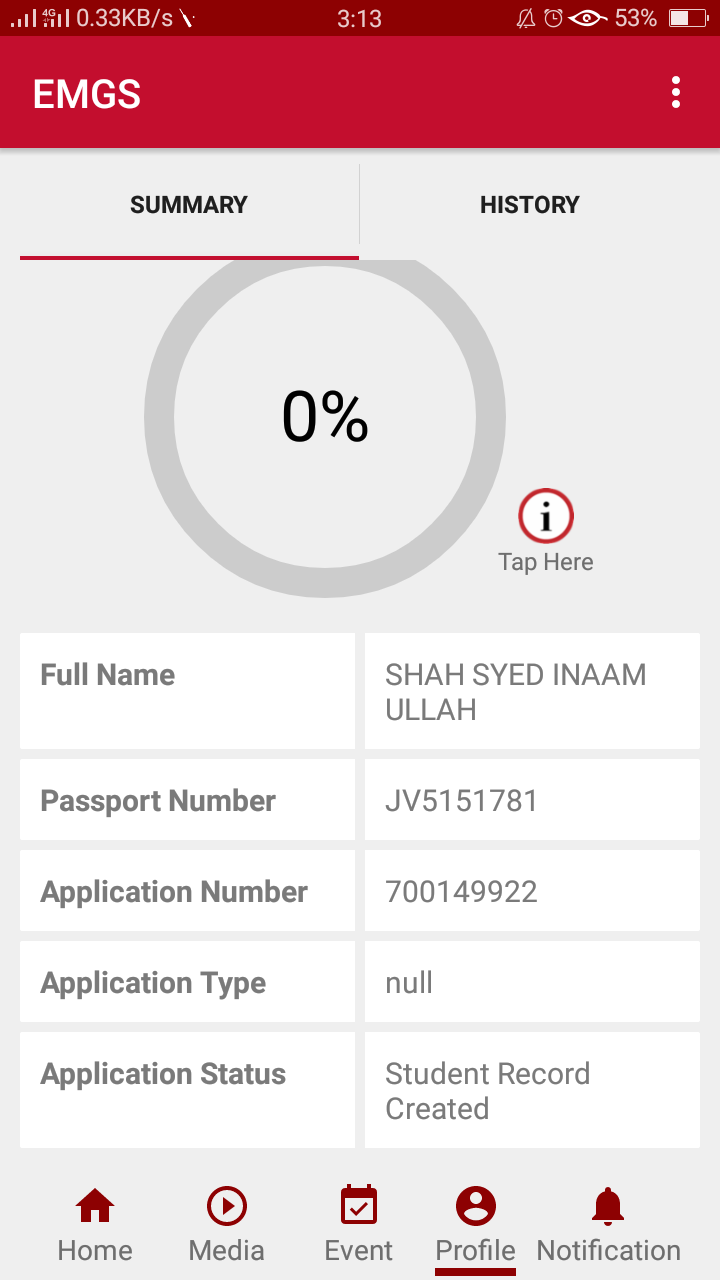Switch to the HISTORY tab
Image resolution: width=720 pixels, height=1280 pixels.
click(530, 205)
